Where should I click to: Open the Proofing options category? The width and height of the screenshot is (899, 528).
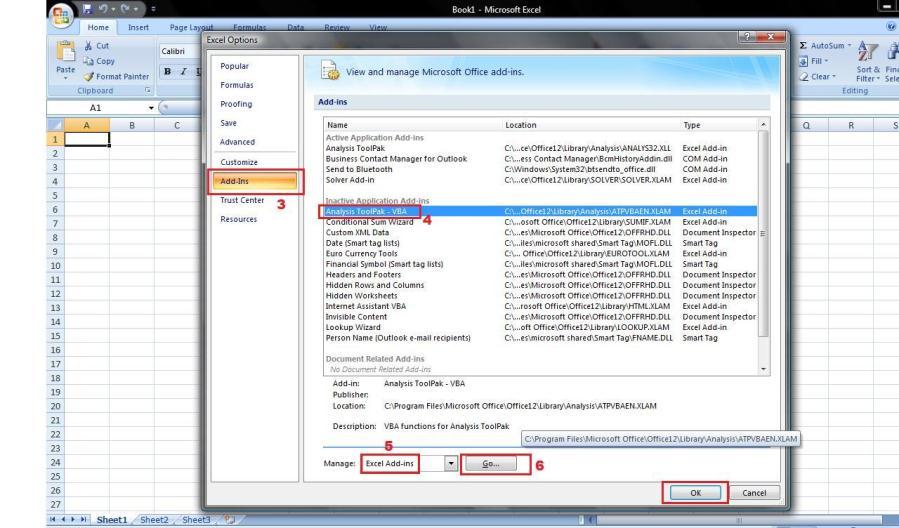pos(236,104)
